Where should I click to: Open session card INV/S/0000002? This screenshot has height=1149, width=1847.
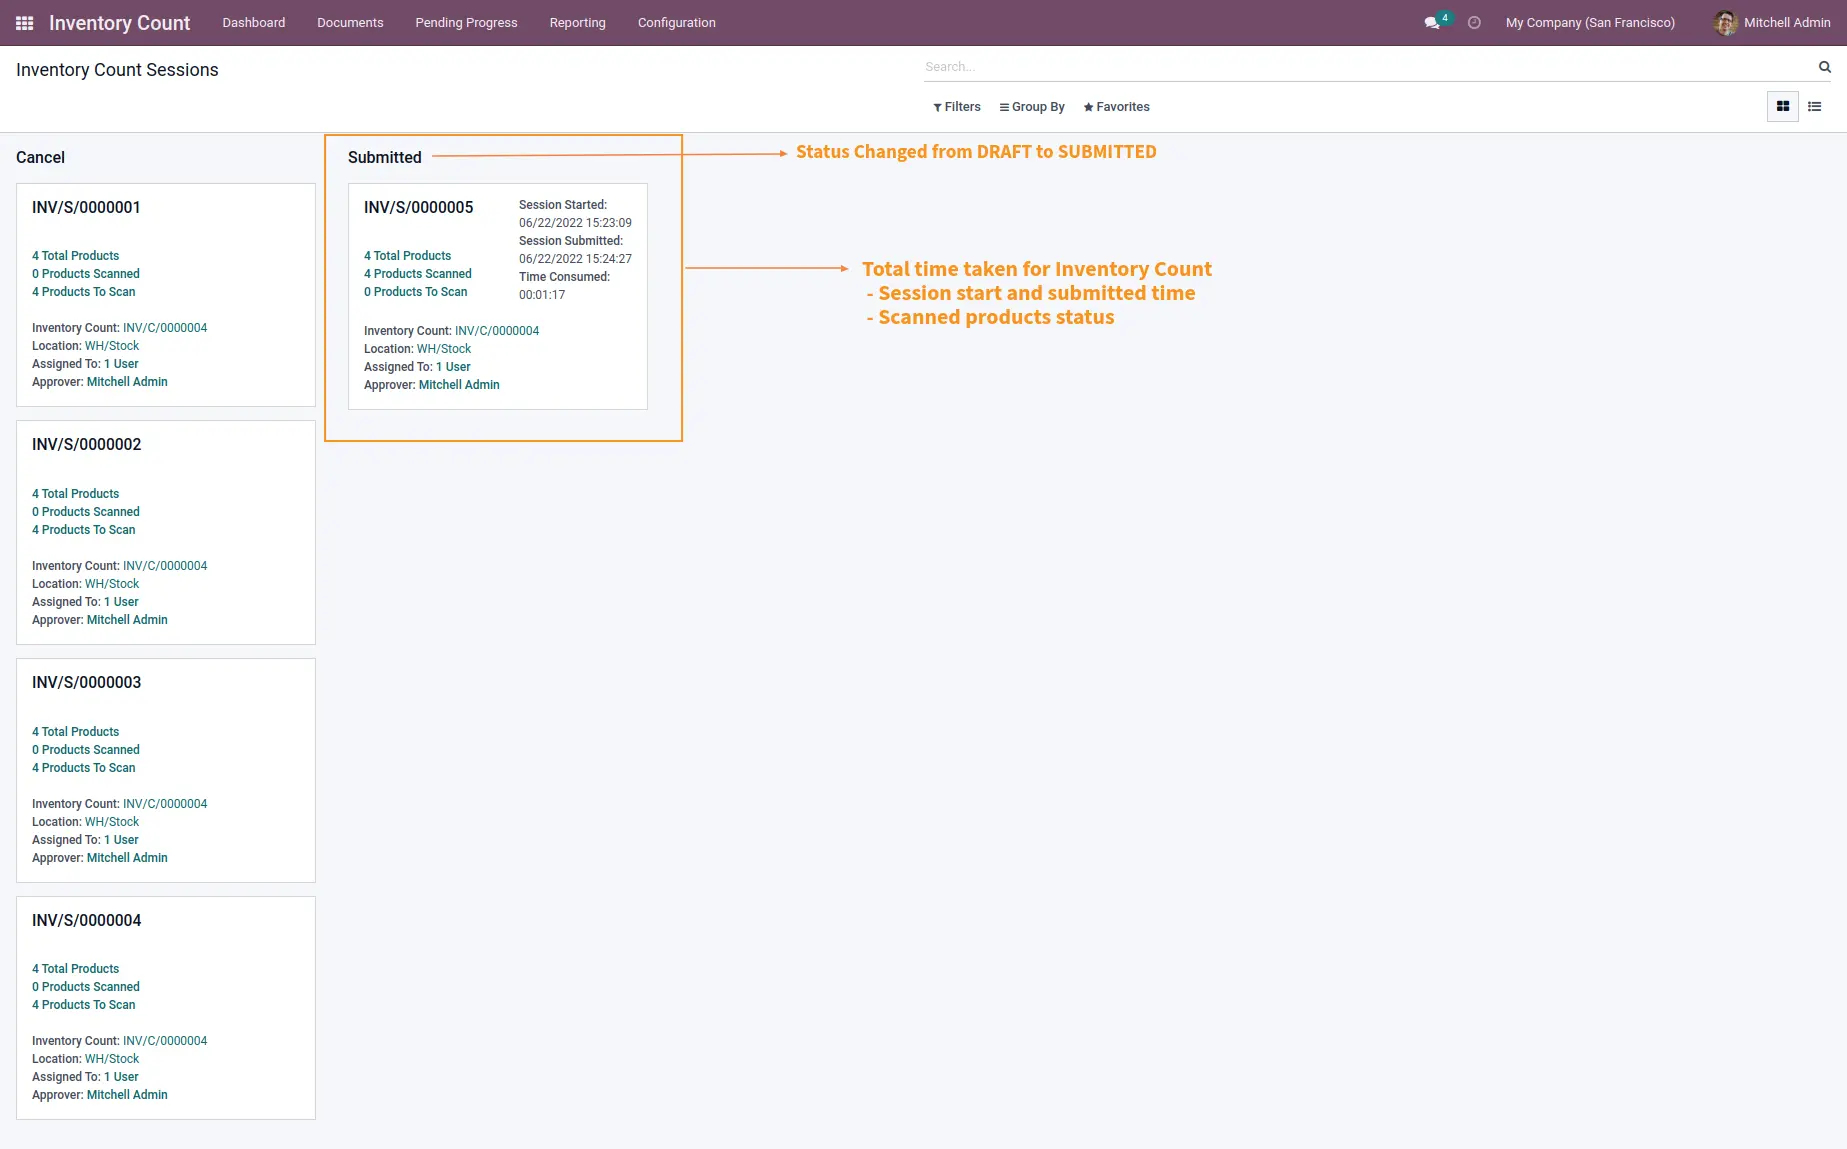(x=166, y=533)
